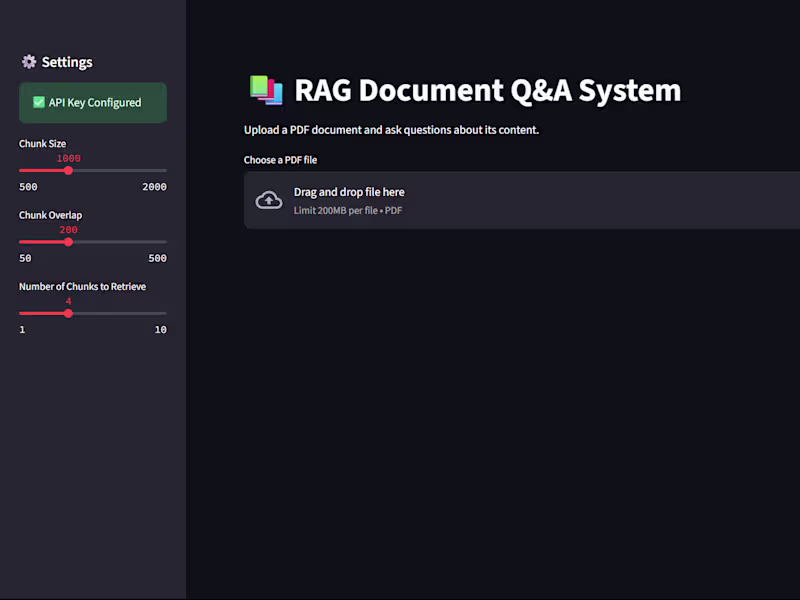Click the Chunk Size current value 1000
This screenshot has height=600, width=800.
click(x=68, y=158)
